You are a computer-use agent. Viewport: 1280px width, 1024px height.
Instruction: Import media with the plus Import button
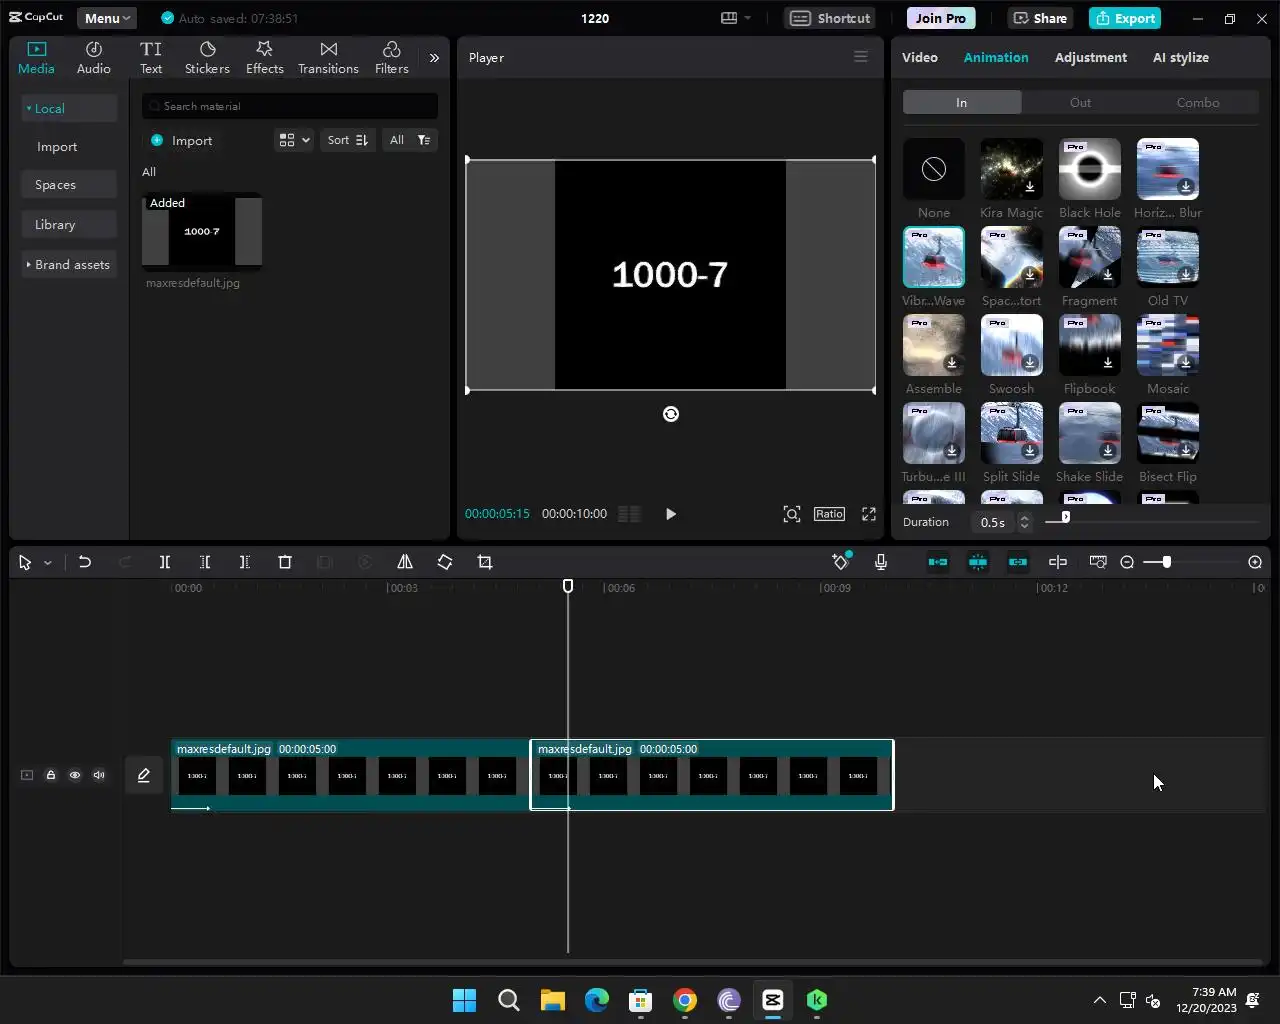coord(182,140)
